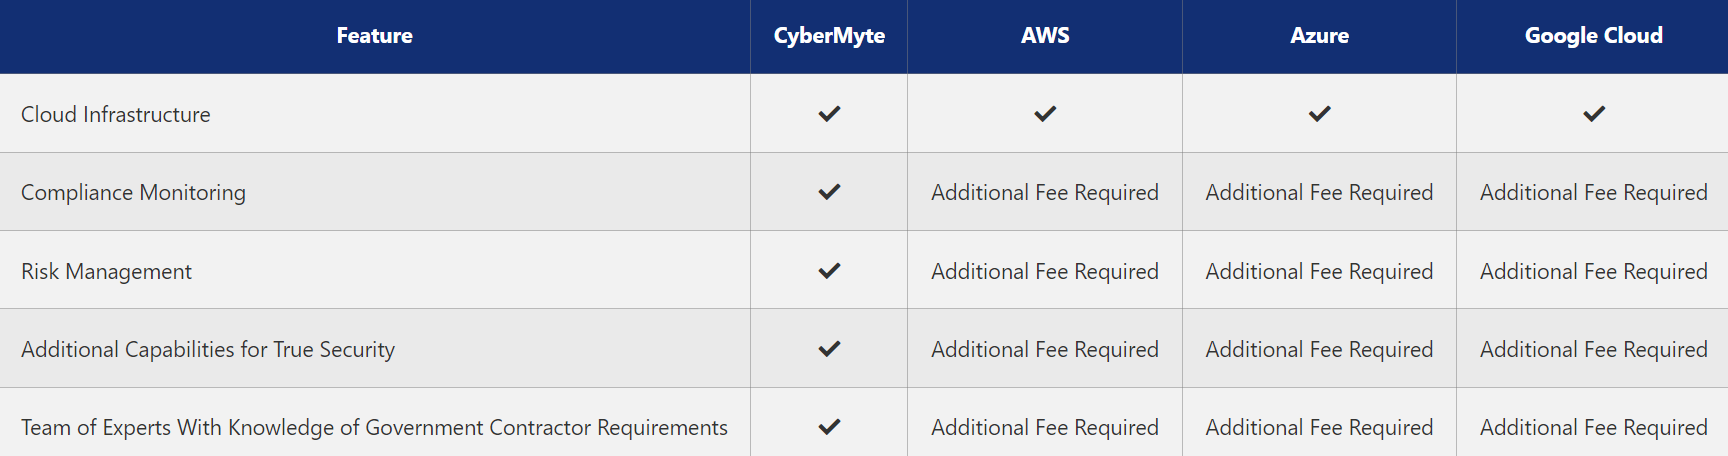
Task: Click CyberMyte checkmark for Team of Experts
Action: 829,427
